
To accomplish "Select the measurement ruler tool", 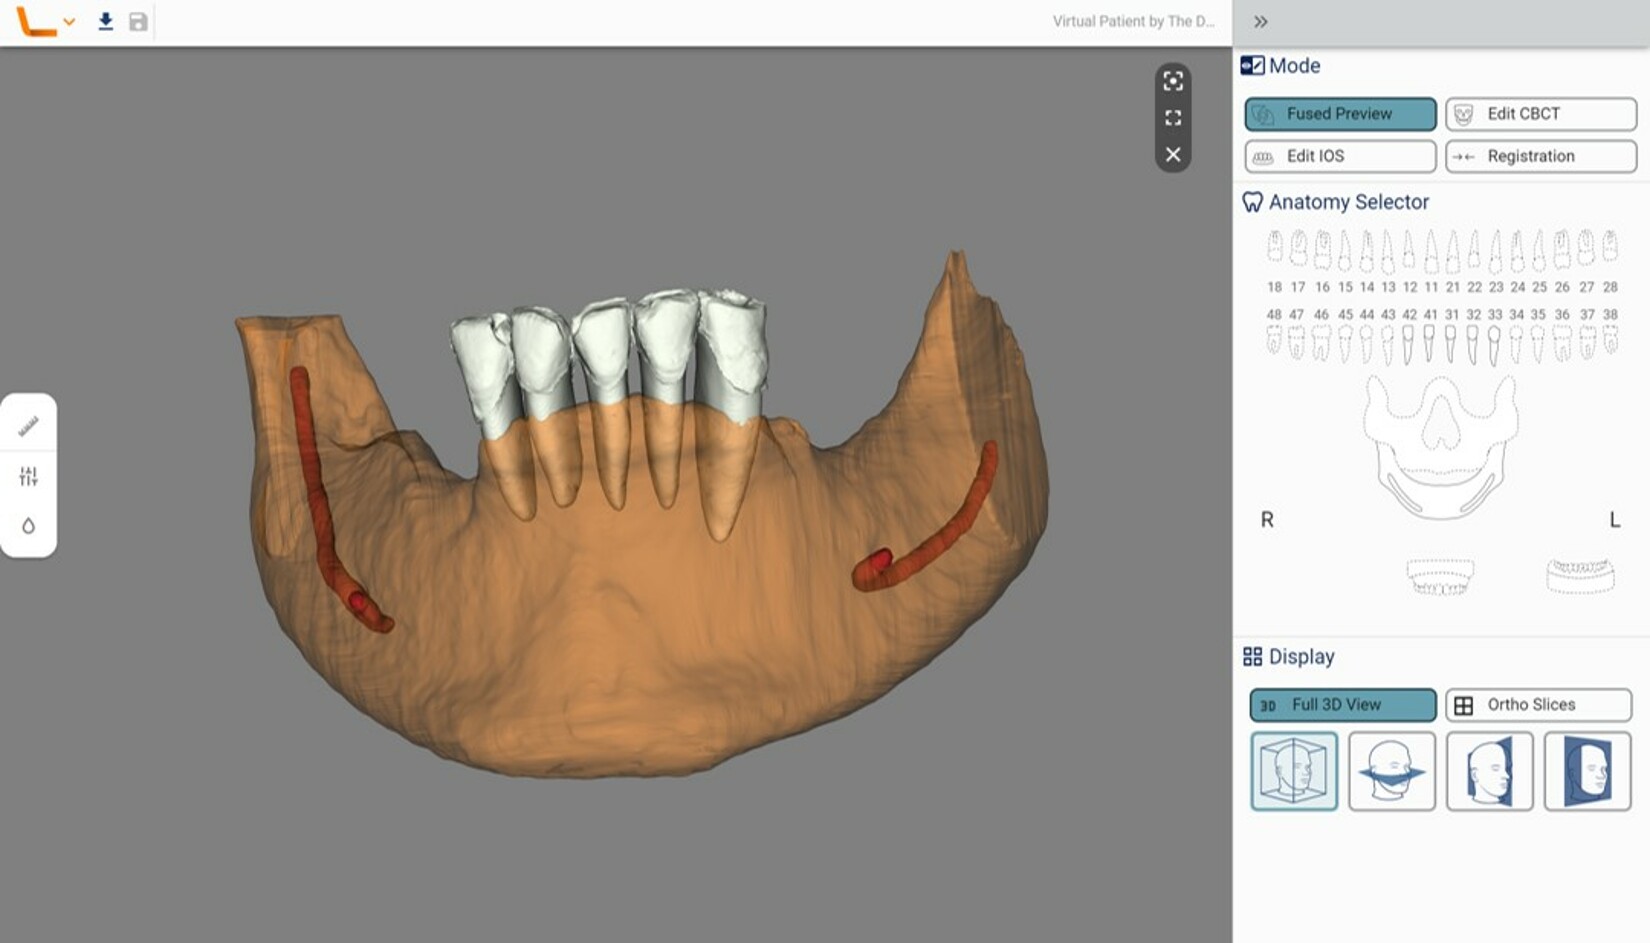I will pos(29,423).
